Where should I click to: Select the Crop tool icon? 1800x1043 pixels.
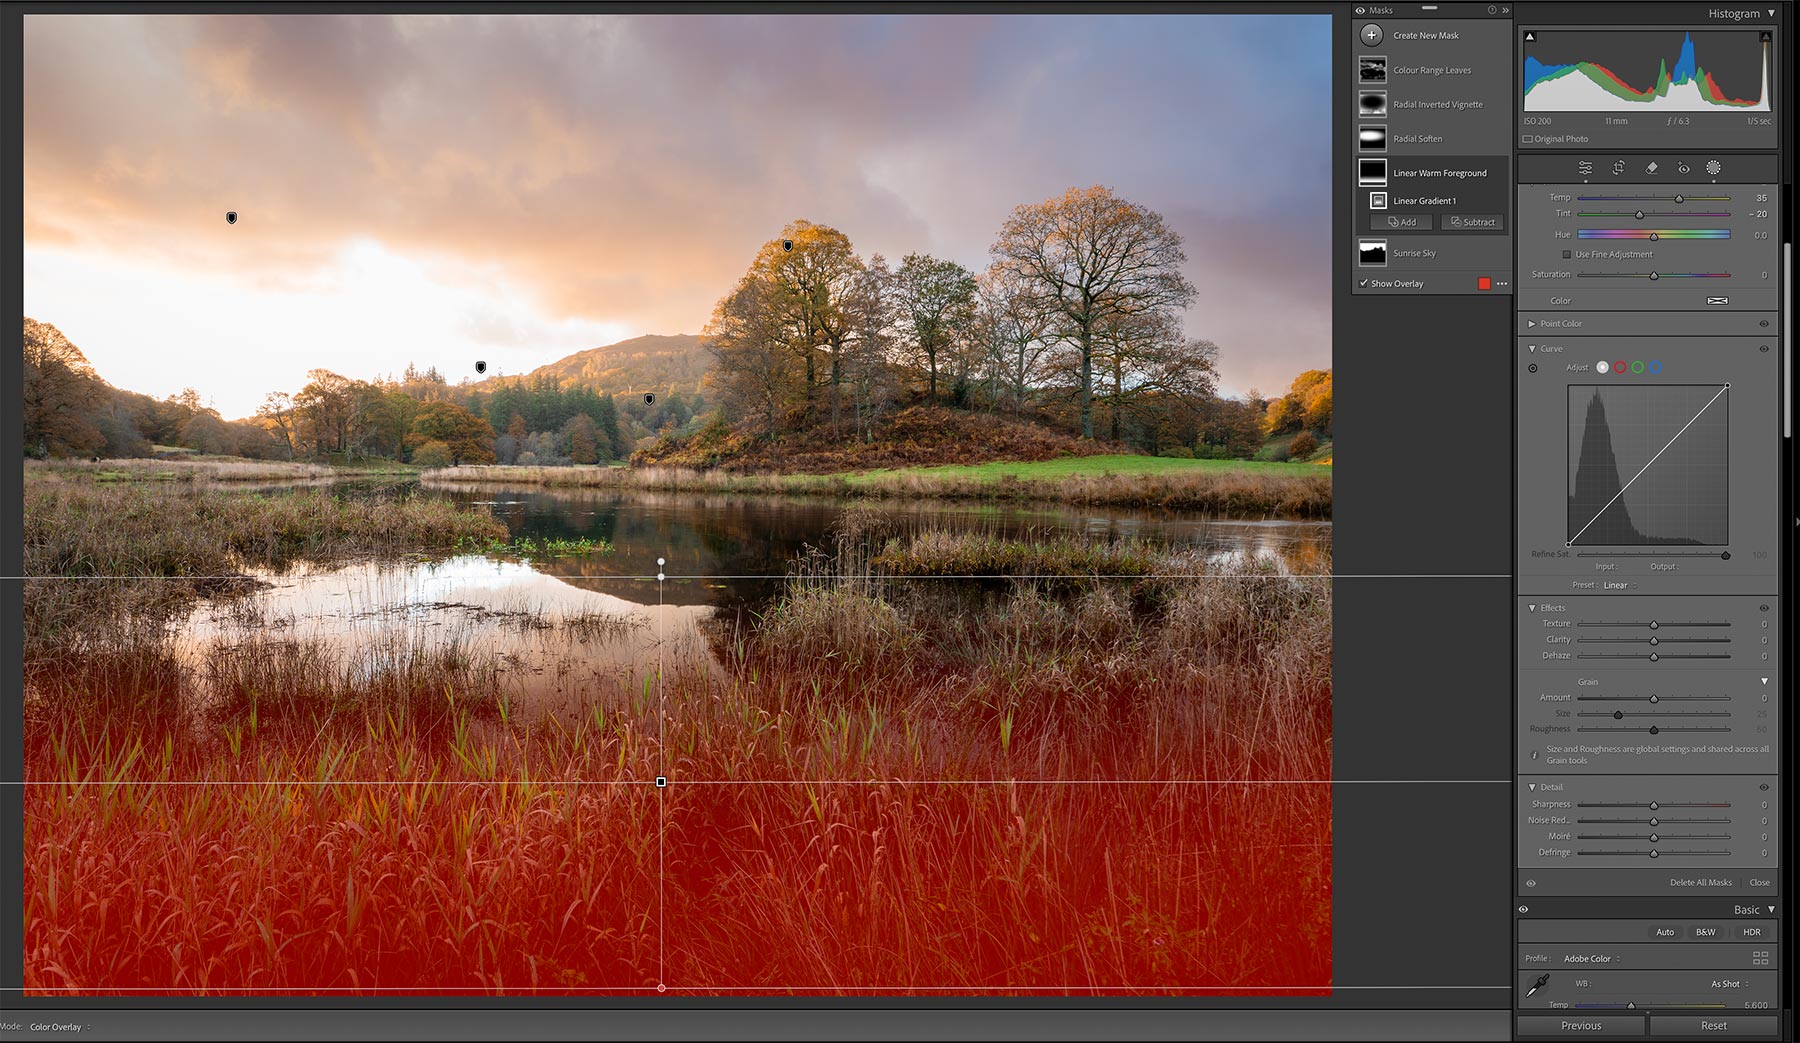pos(1619,168)
